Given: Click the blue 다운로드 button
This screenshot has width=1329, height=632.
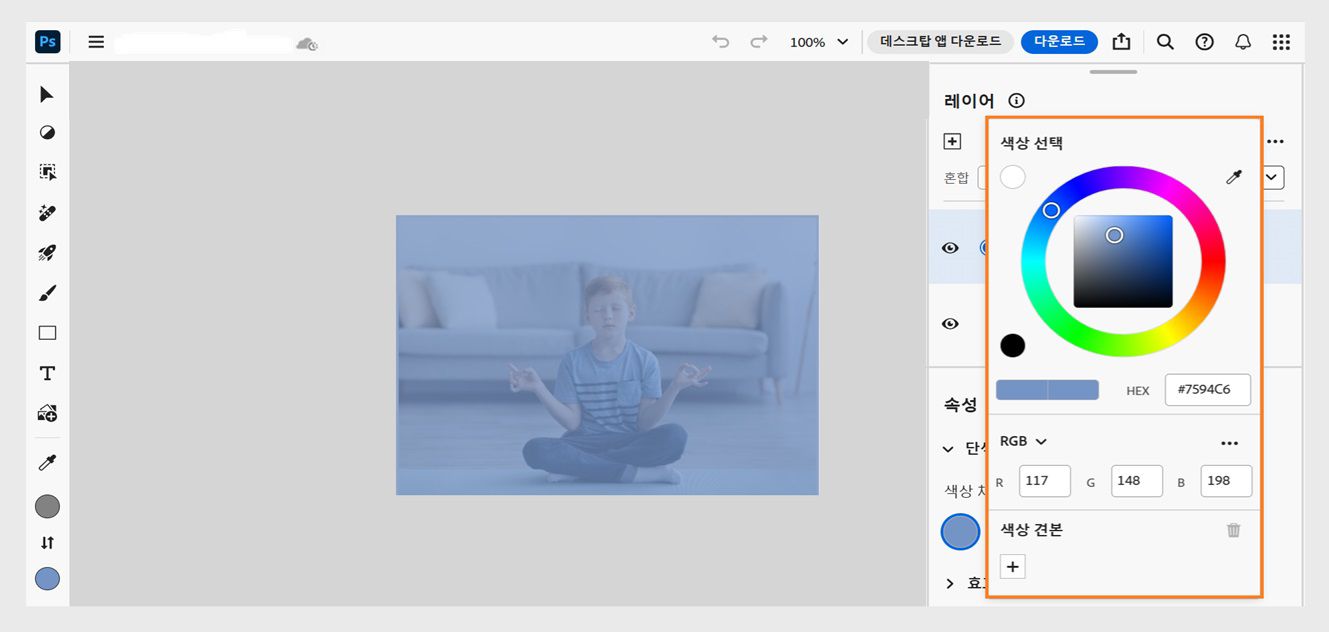Looking at the screenshot, I should pos(1059,42).
